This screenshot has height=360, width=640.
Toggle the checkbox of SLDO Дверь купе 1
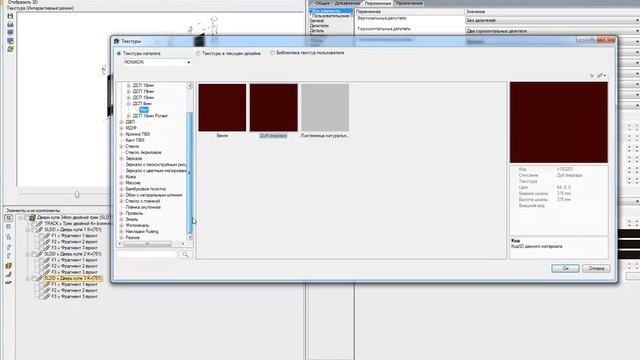coord(34,230)
